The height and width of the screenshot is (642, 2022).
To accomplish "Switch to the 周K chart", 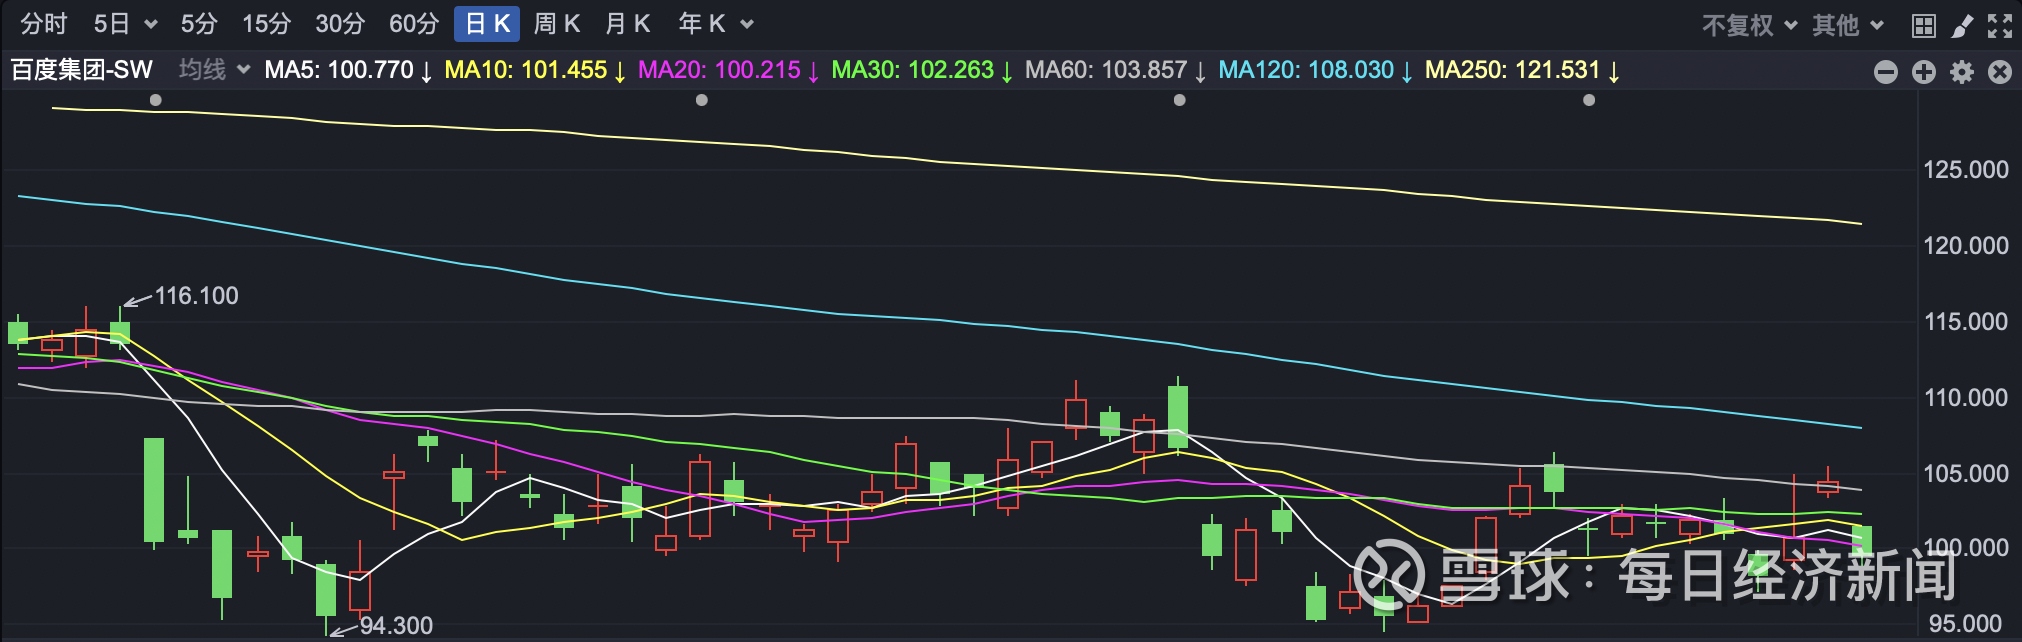I will (557, 24).
